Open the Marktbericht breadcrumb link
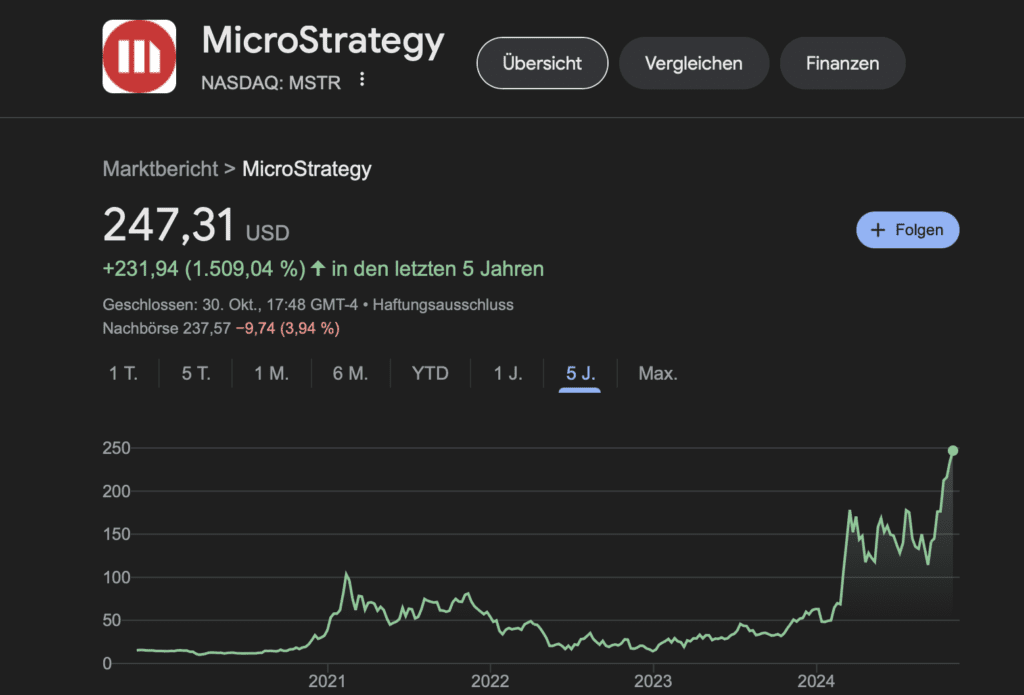The width and height of the screenshot is (1024, 695). point(160,169)
